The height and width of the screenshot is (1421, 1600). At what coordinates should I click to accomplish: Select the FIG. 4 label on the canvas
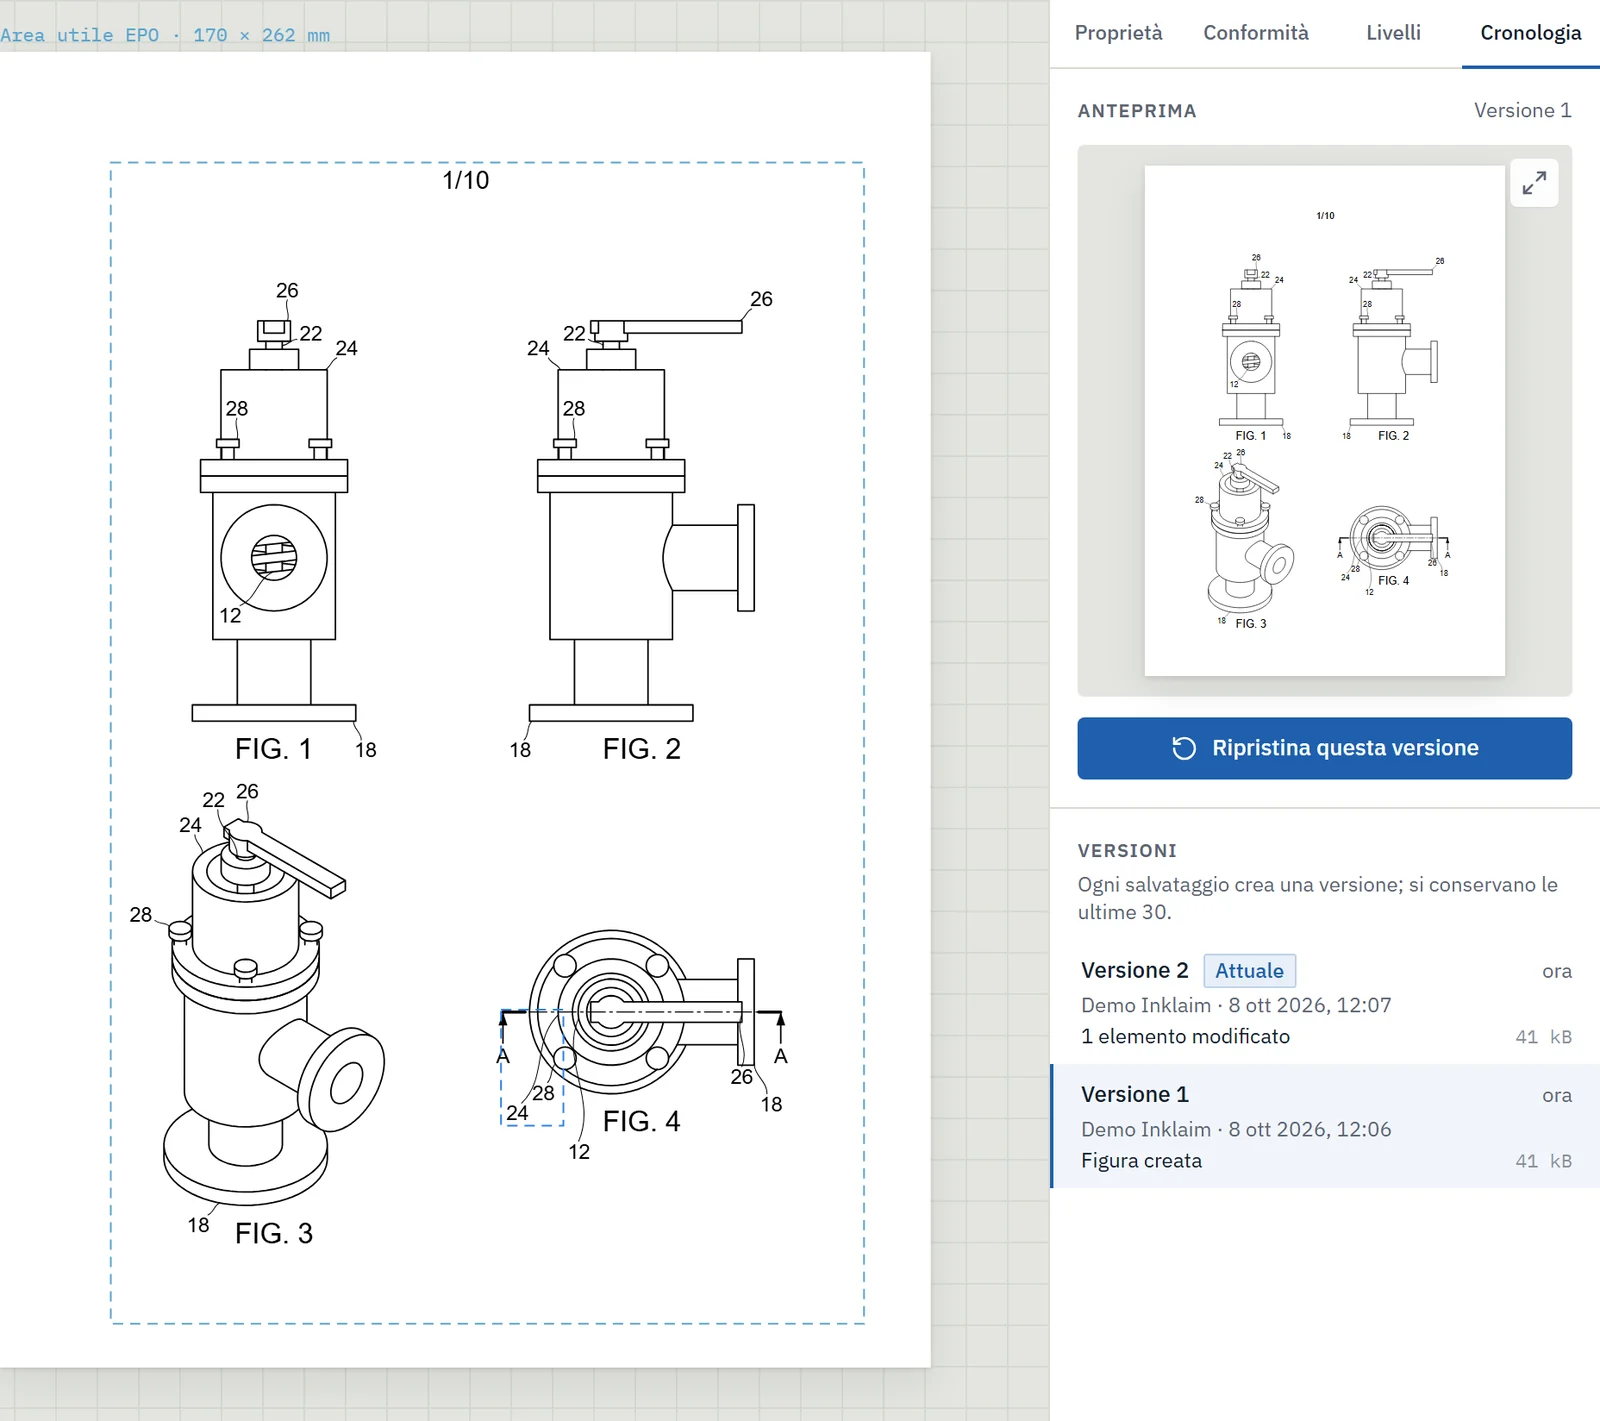[x=641, y=1122]
